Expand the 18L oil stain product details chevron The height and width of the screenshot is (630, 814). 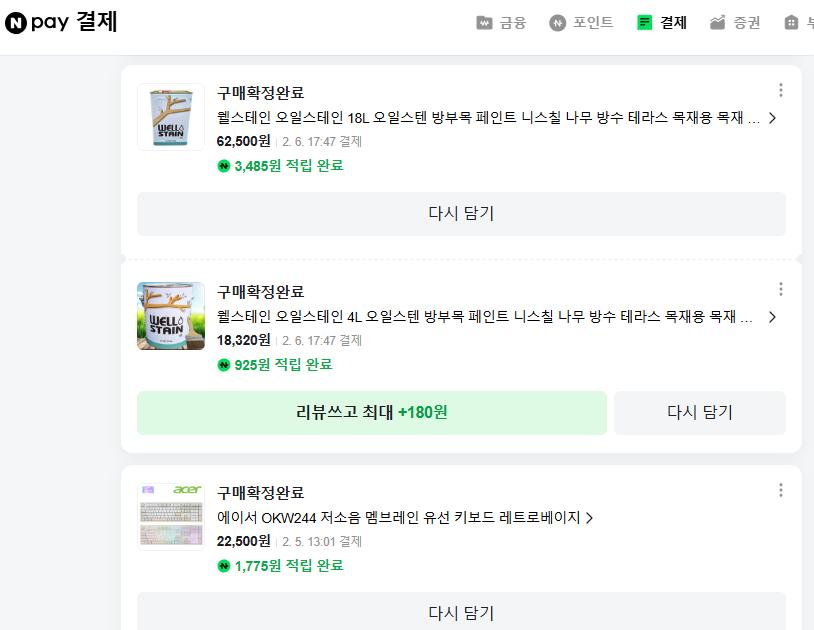(x=770, y=118)
